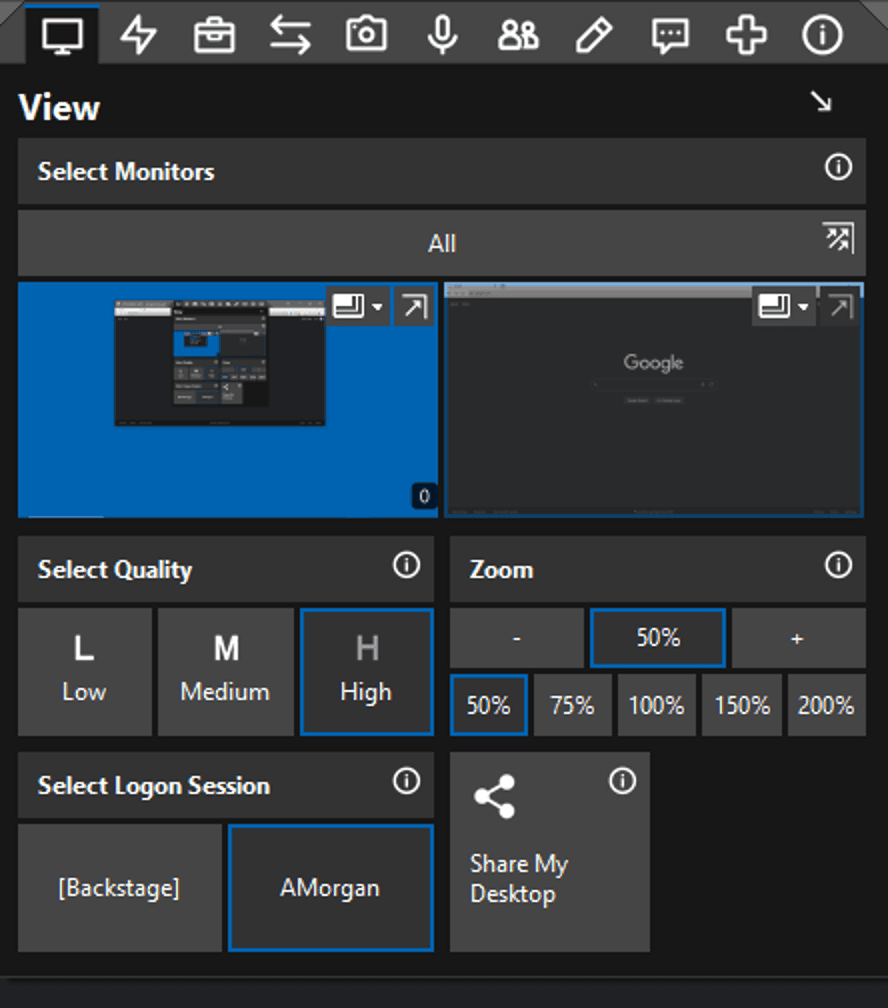Open the chat message icon
The image size is (888, 1008).
pyautogui.click(x=670, y=35)
